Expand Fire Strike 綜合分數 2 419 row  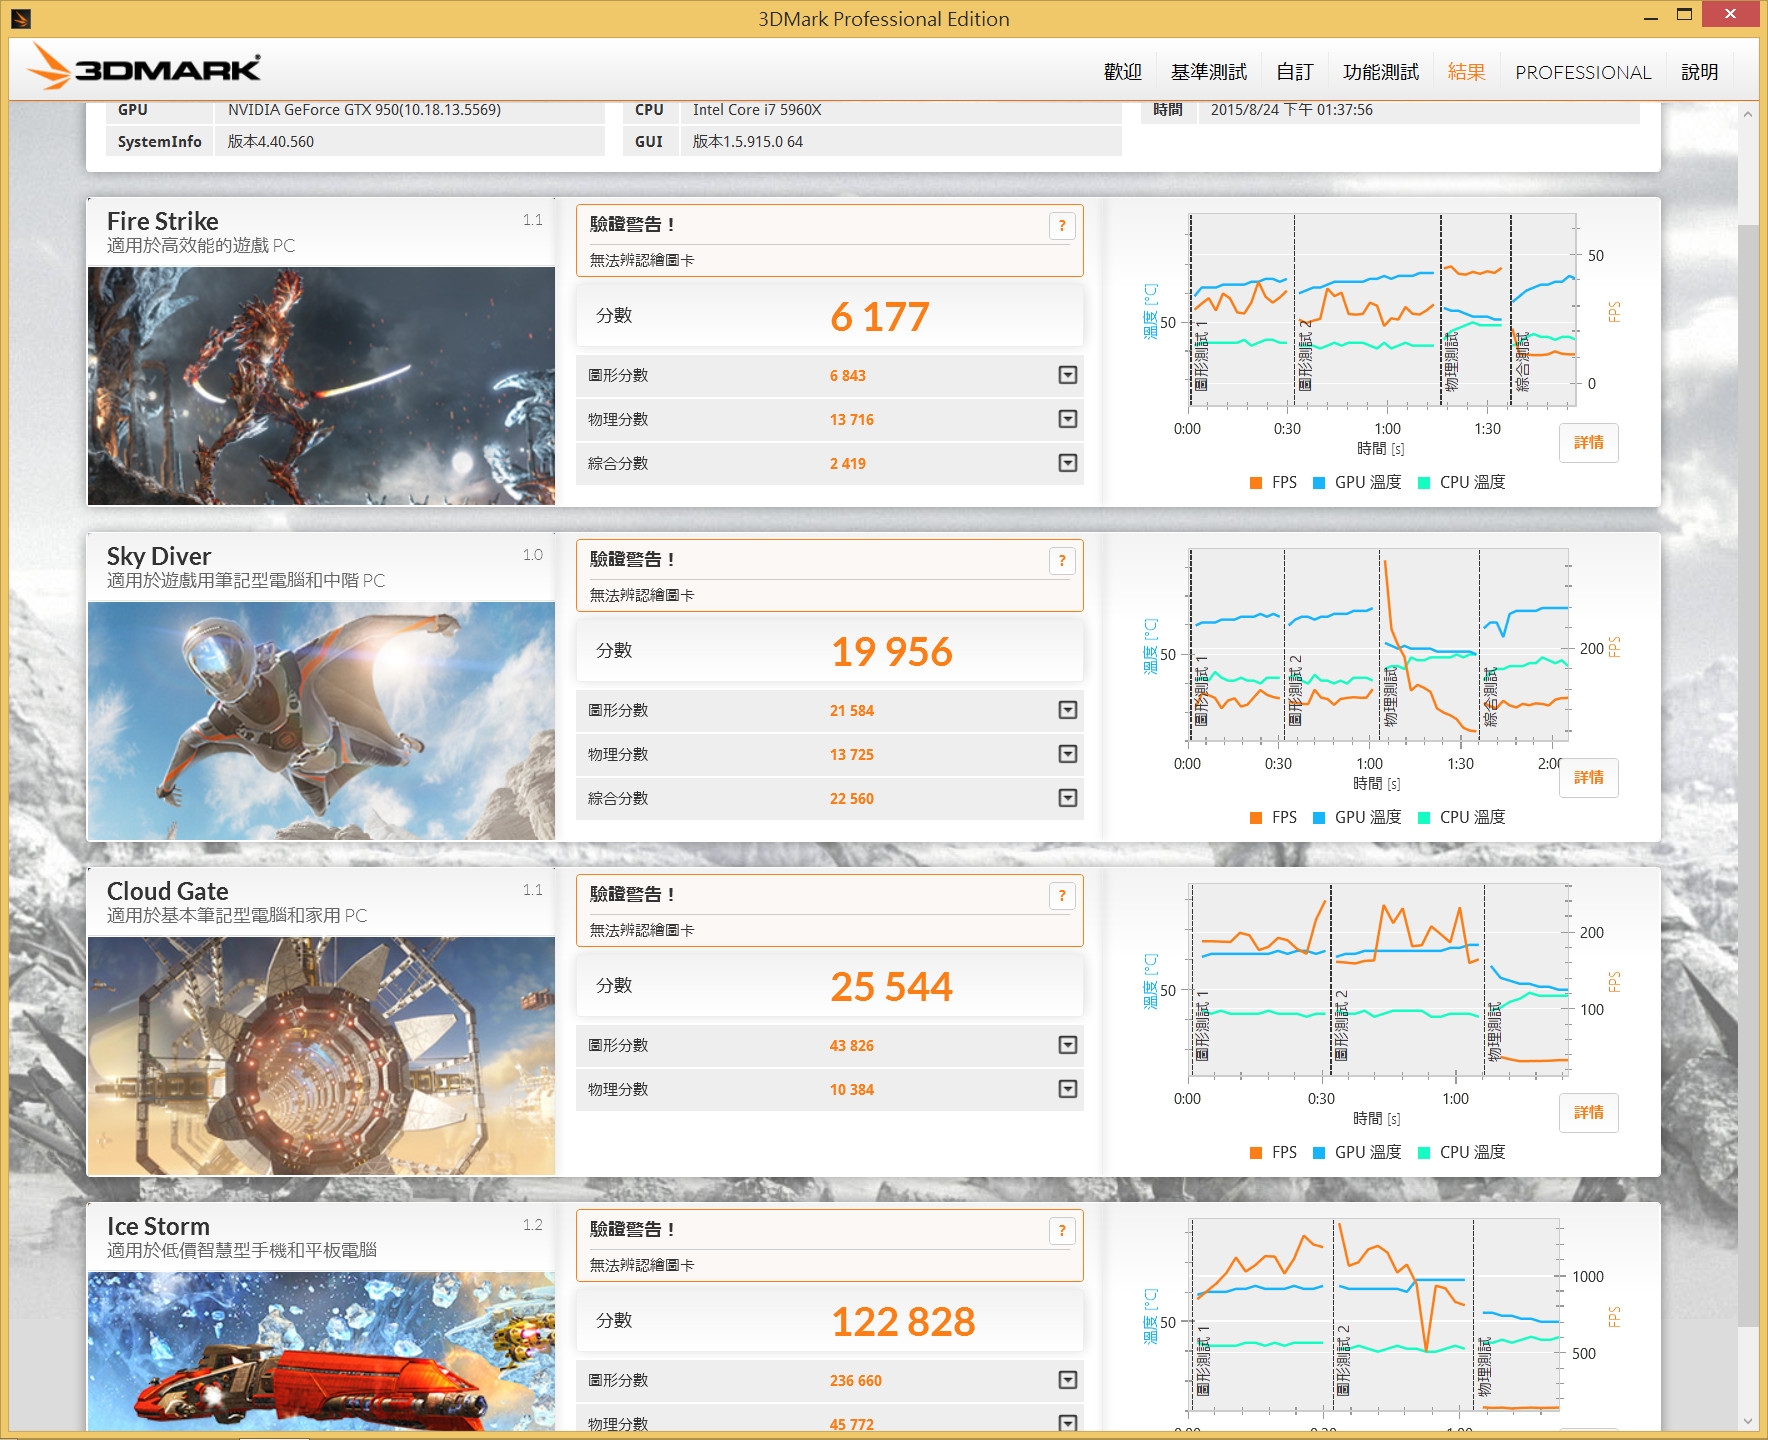click(x=1068, y=463)
